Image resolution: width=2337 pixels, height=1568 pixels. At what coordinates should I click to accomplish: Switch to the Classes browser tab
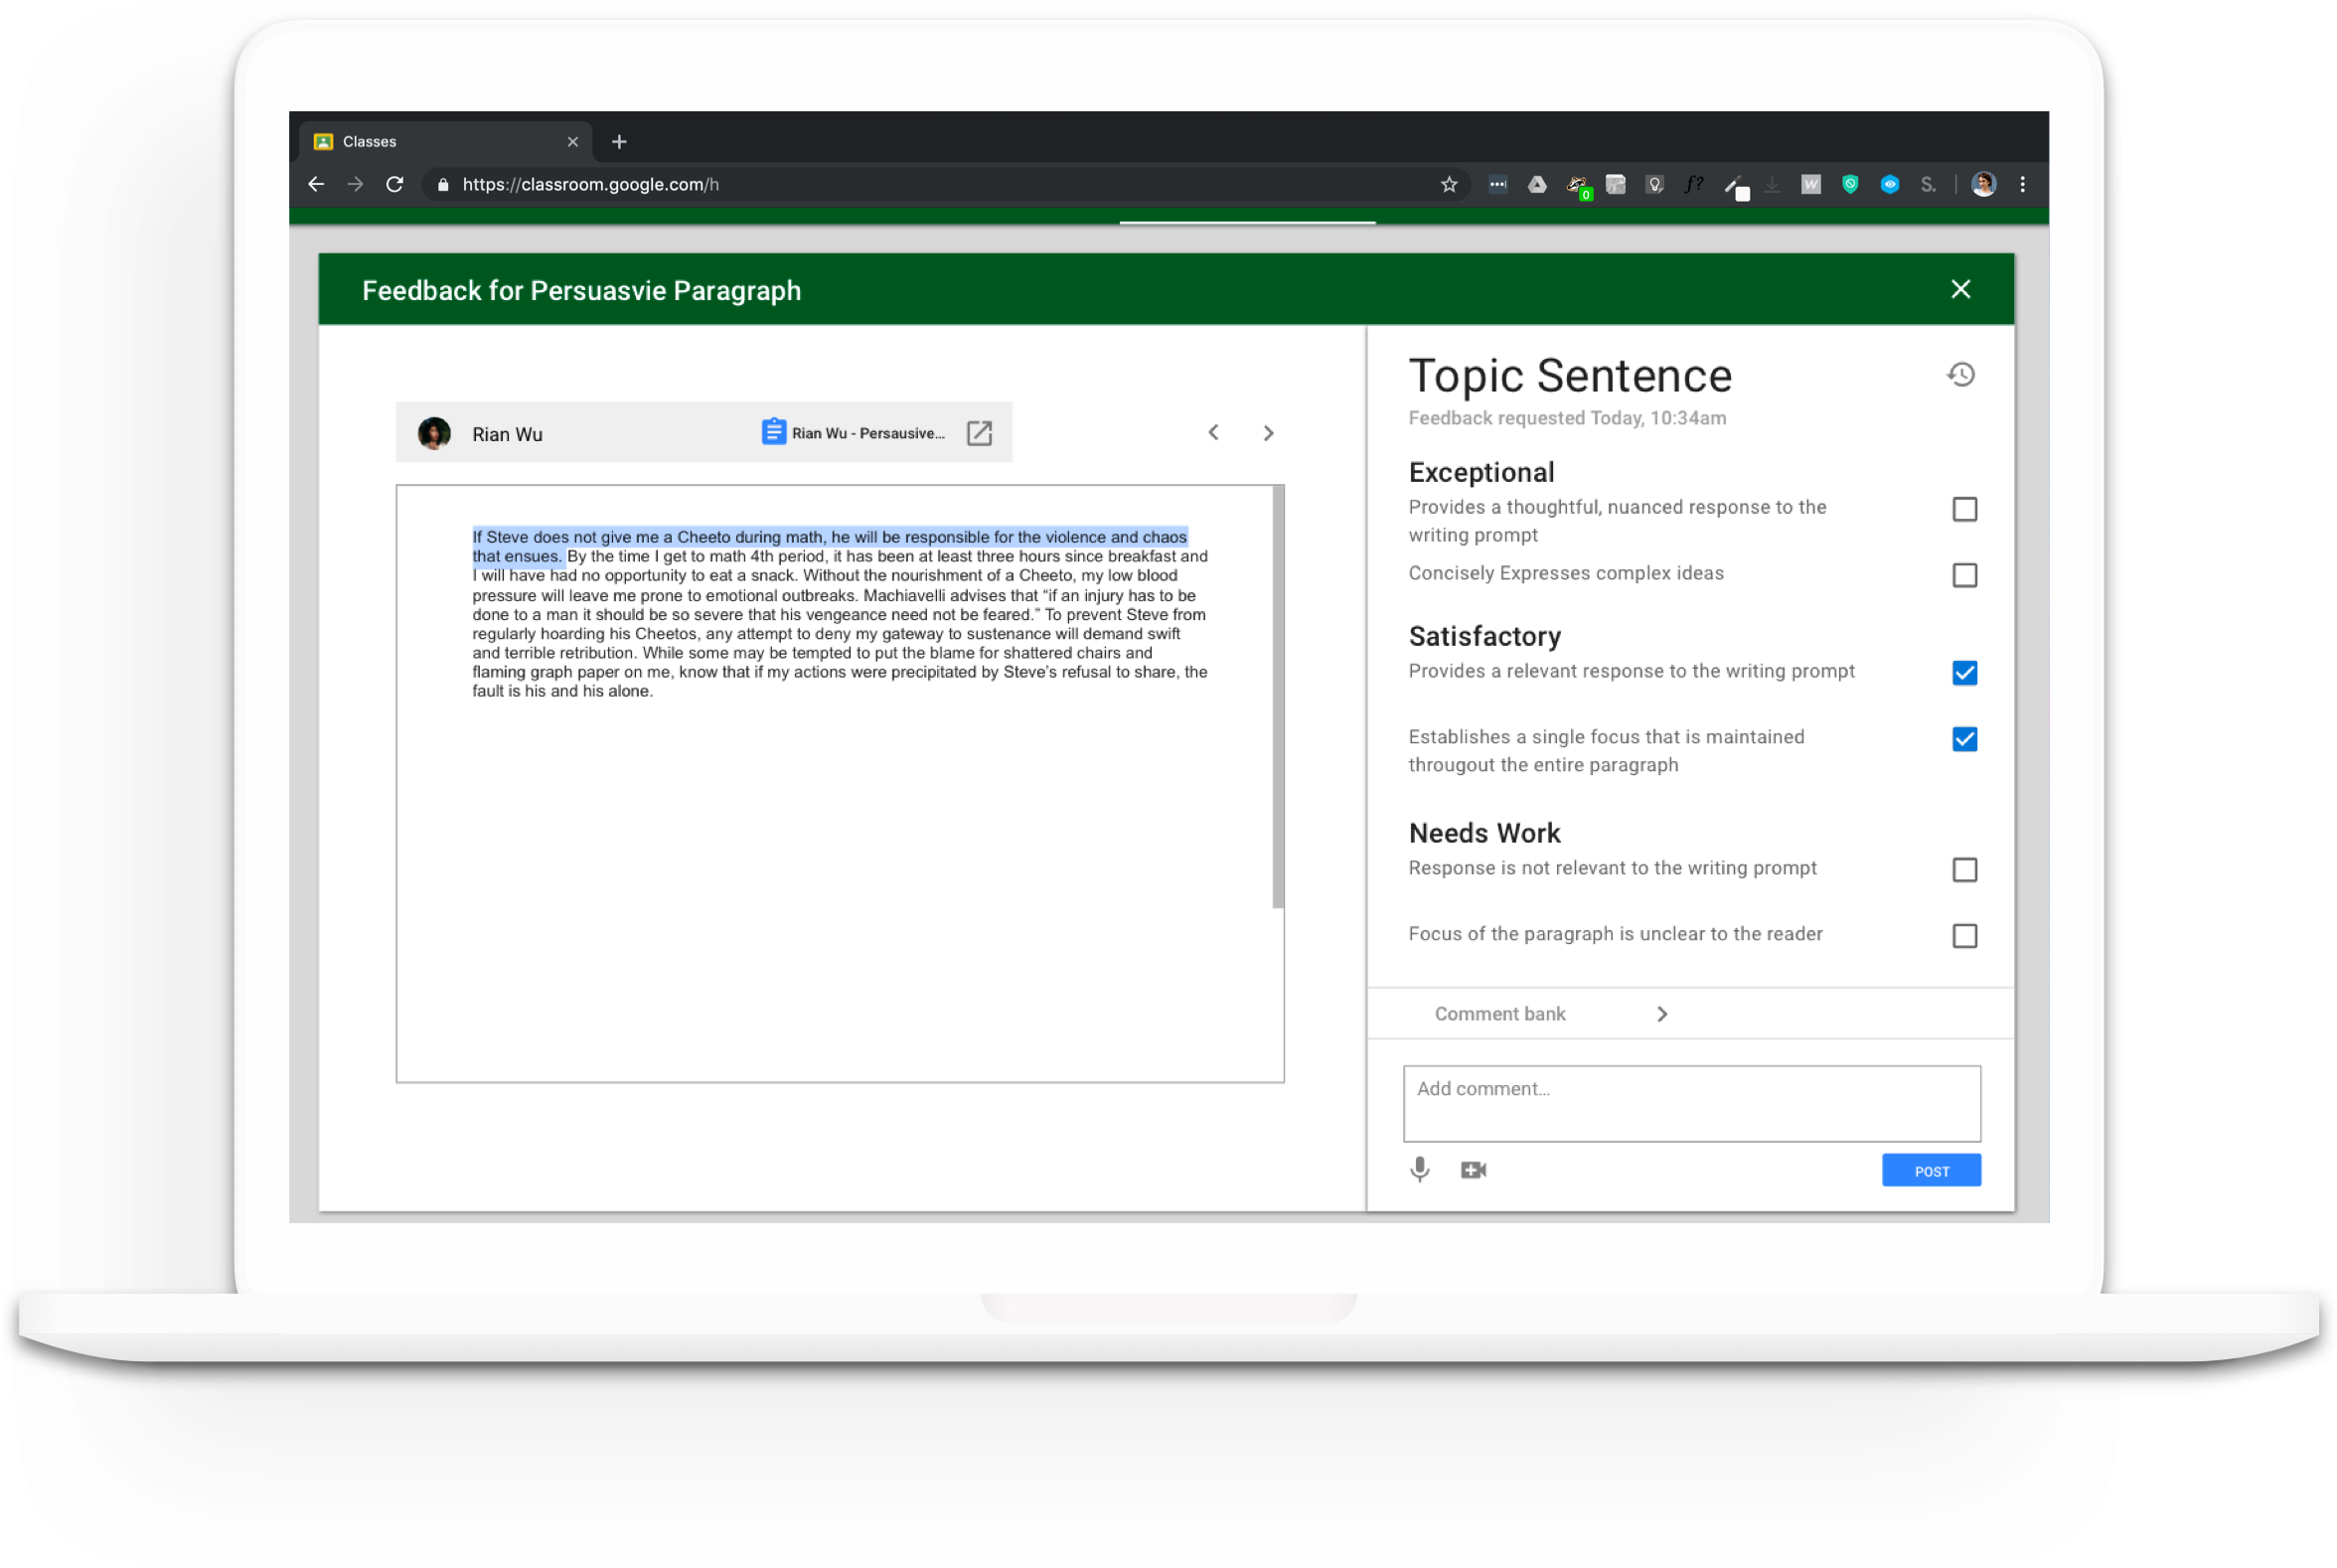click(x=400, y=141)
